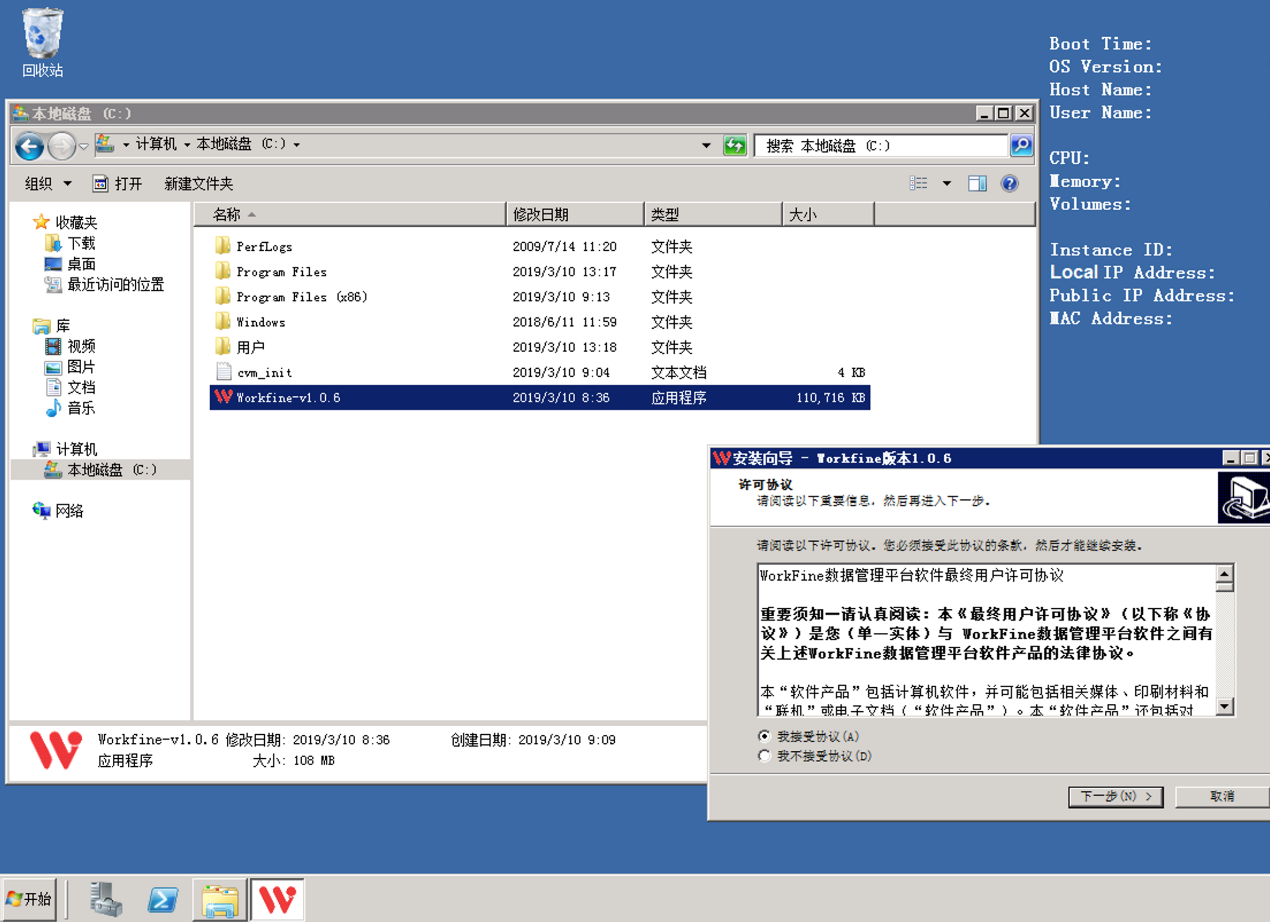Change the view with the view icon

pyautogui.click(x=918, y=183)
